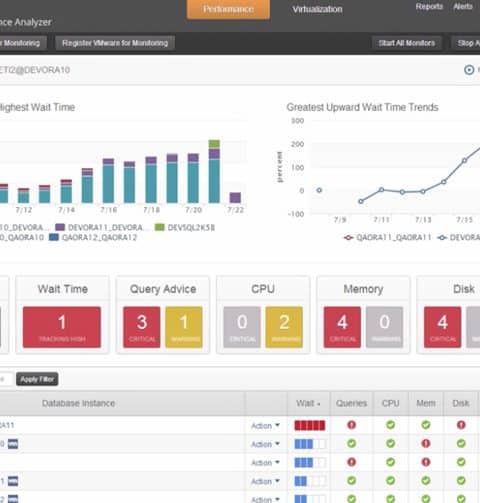Viewport: 480px width, 503px height.
Task: Toggle the green DEVSQL2K58 legend swatch
Action: pyautogui.click(x=160, y=227)
